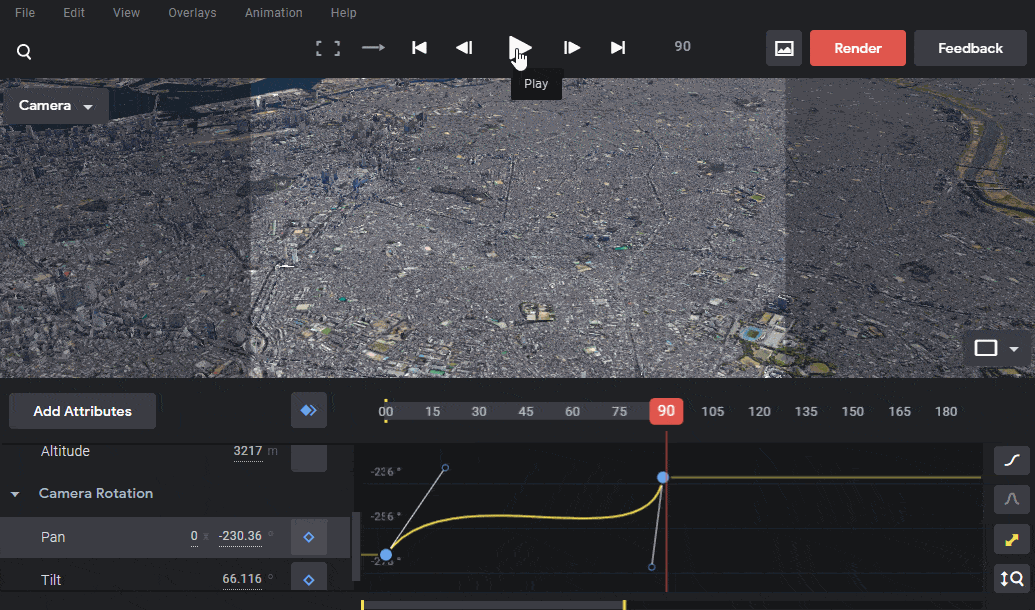This screenshot has height=610, width=1035.
Task: Toggle keyframe box for Altitude
Action: click(x=309, y=457)
